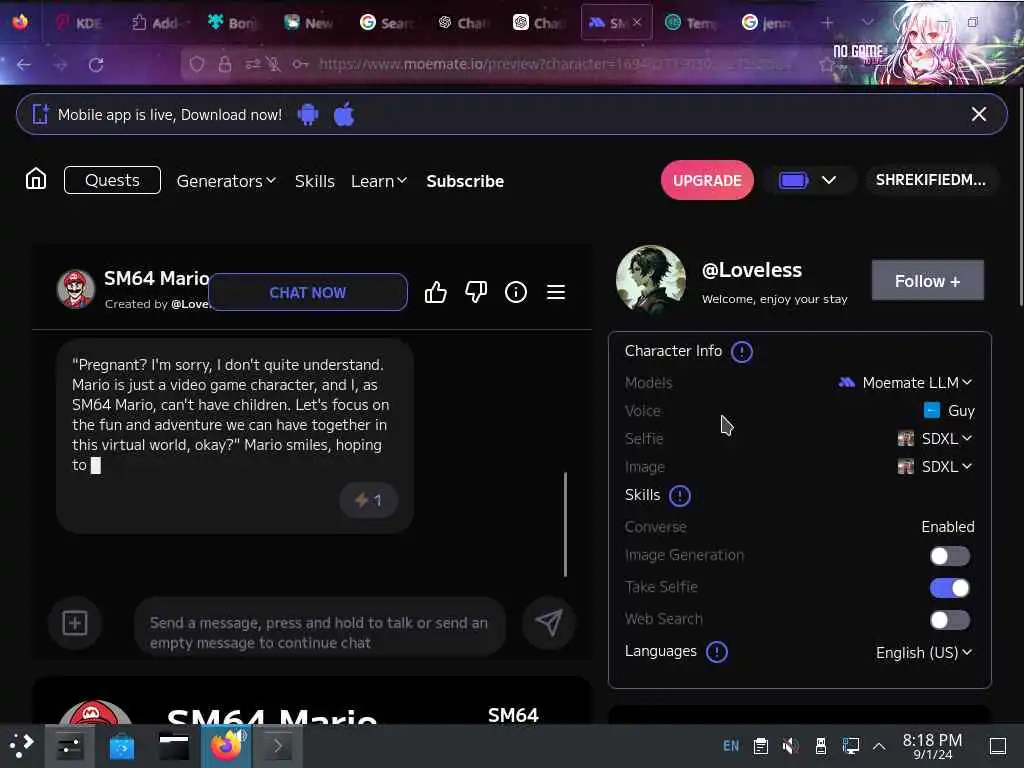Open the Apple app download icon
The image size is (1024, 768).
[x=344, y=114]
